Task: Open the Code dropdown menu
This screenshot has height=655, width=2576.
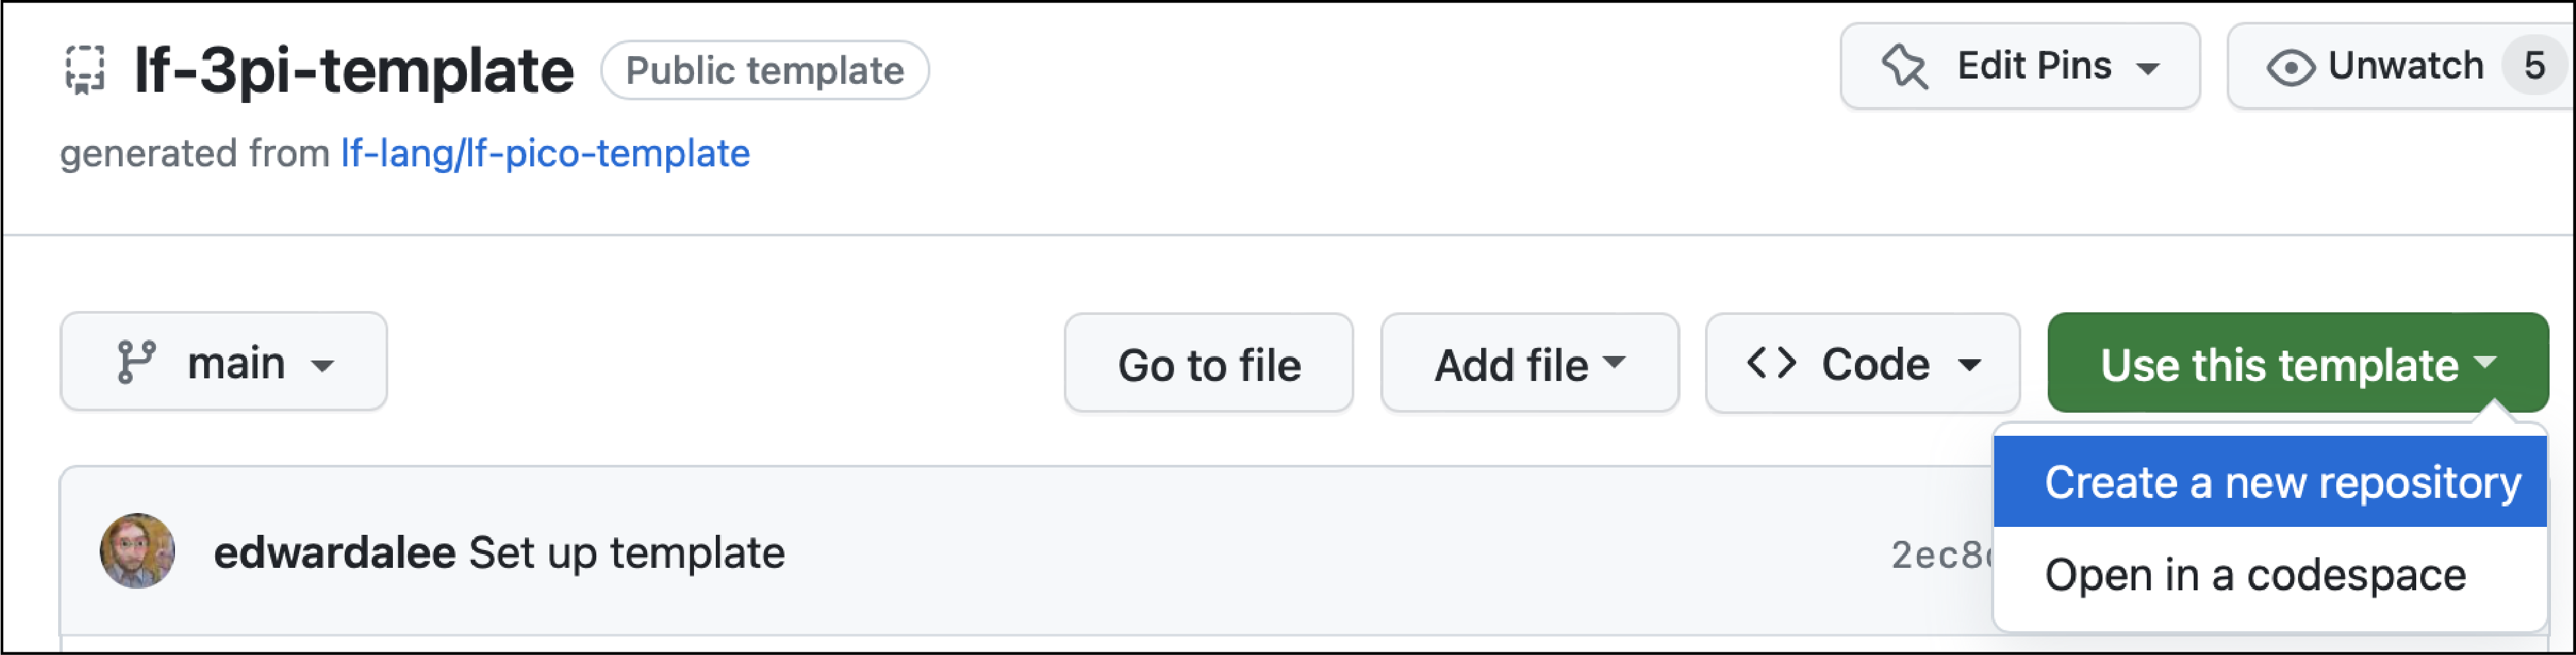Action: [x=1862, y=363]
